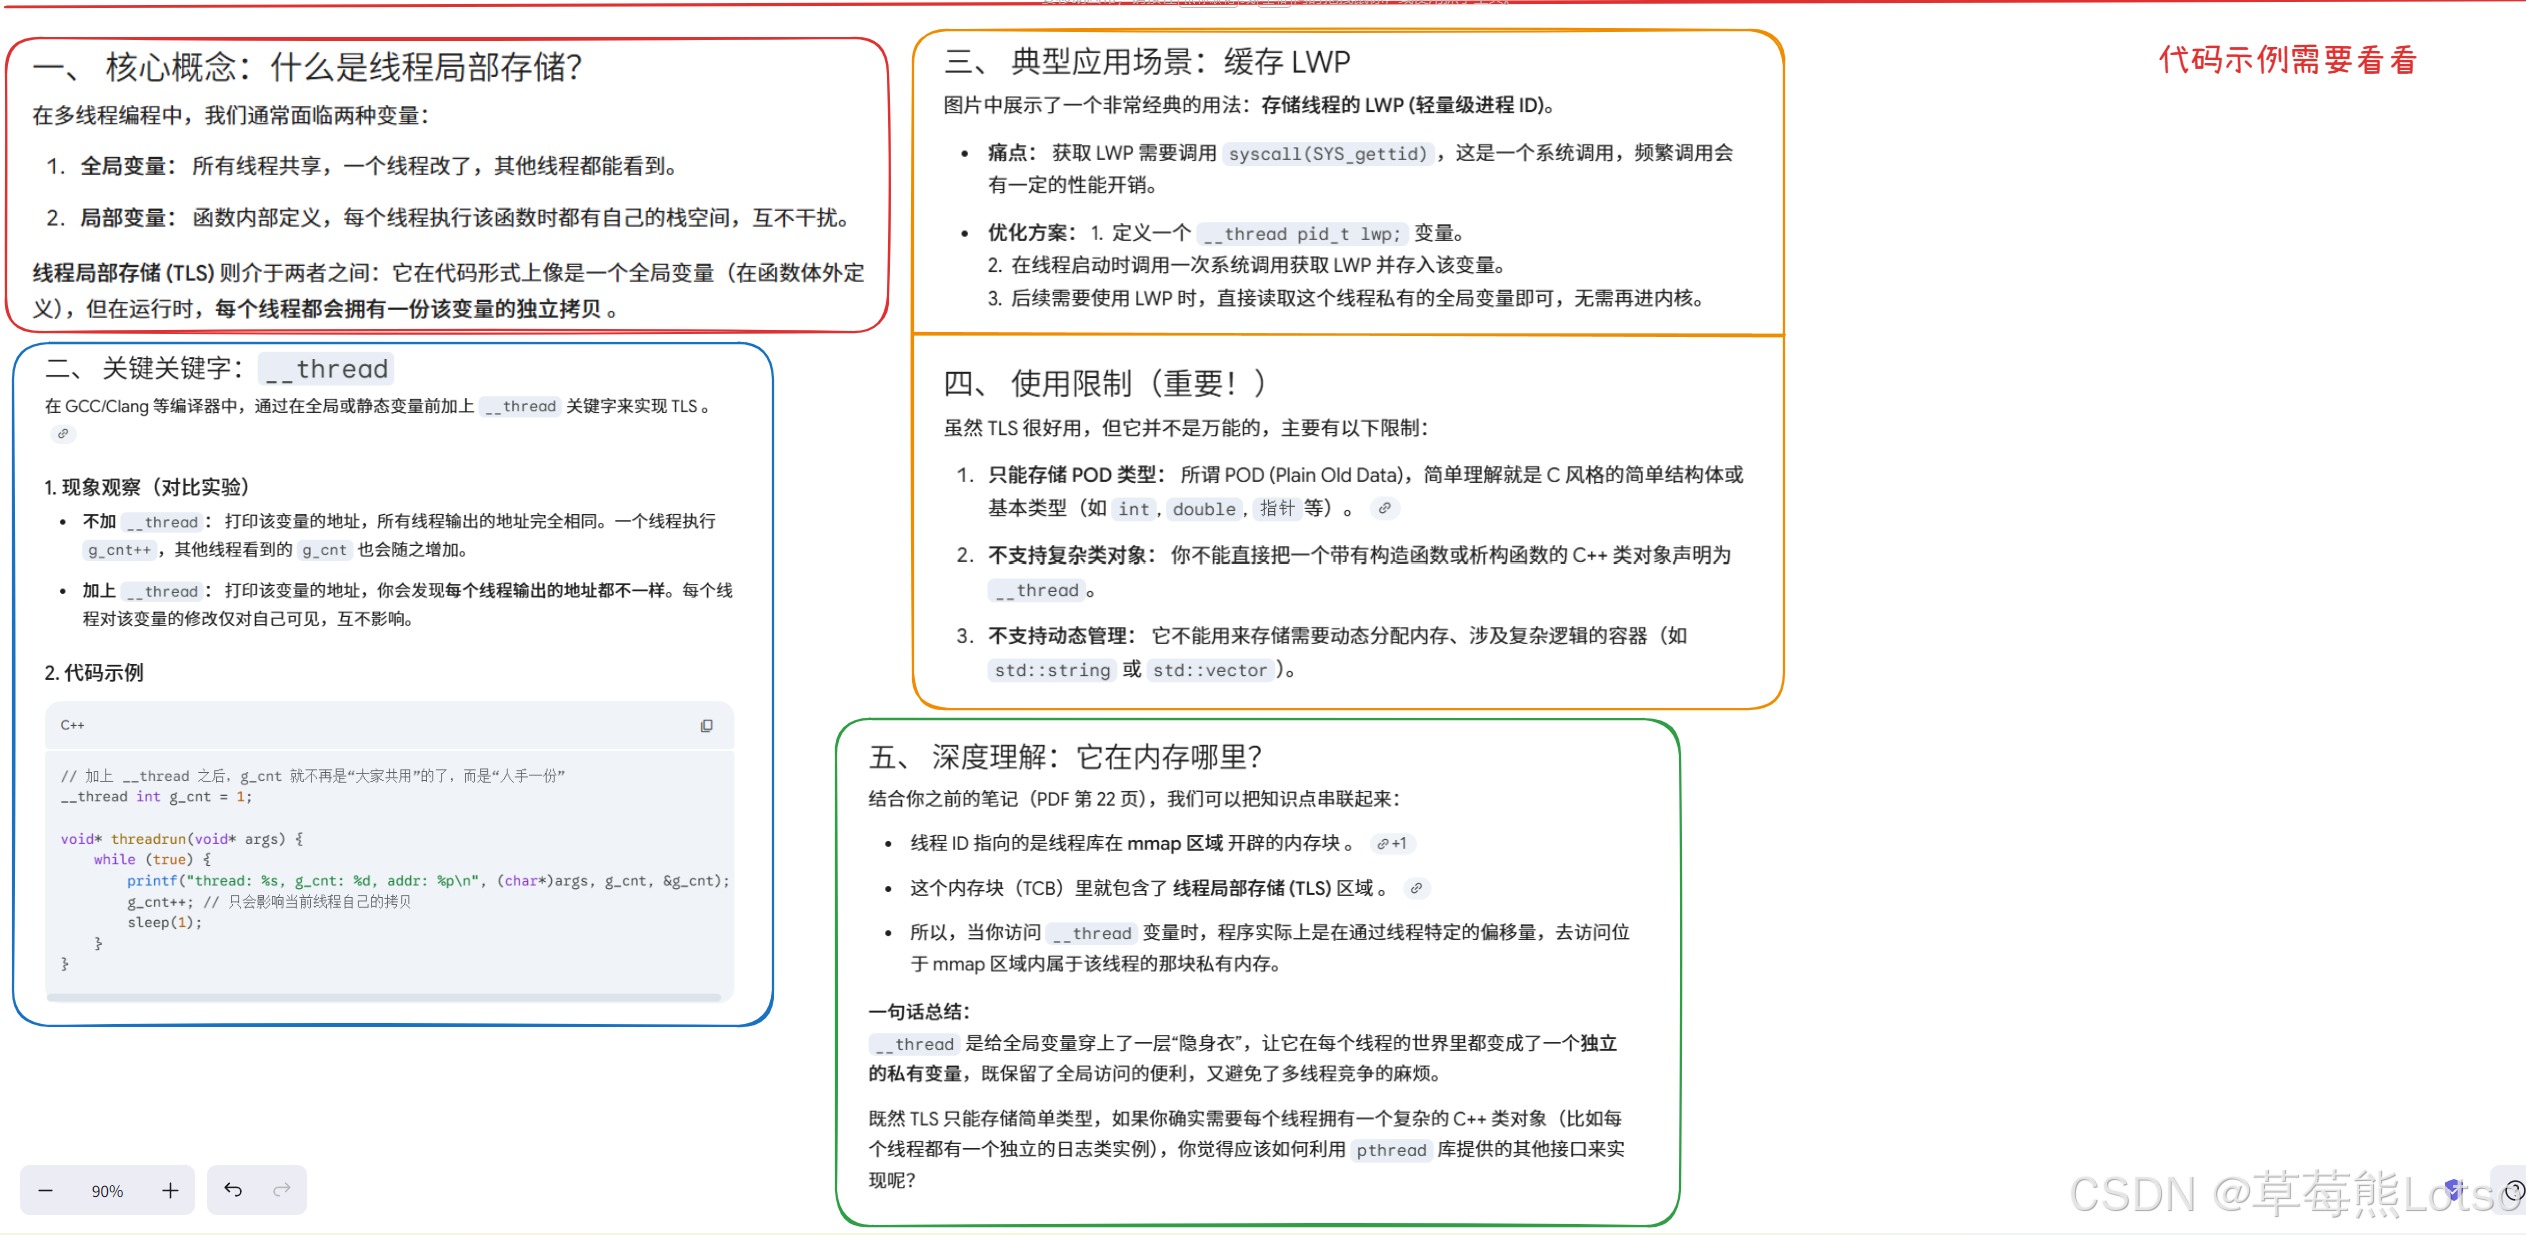This screenshot has height=1235, width=2526.
Task: Click the undo arrow button
Action: tap(233, 1189)
